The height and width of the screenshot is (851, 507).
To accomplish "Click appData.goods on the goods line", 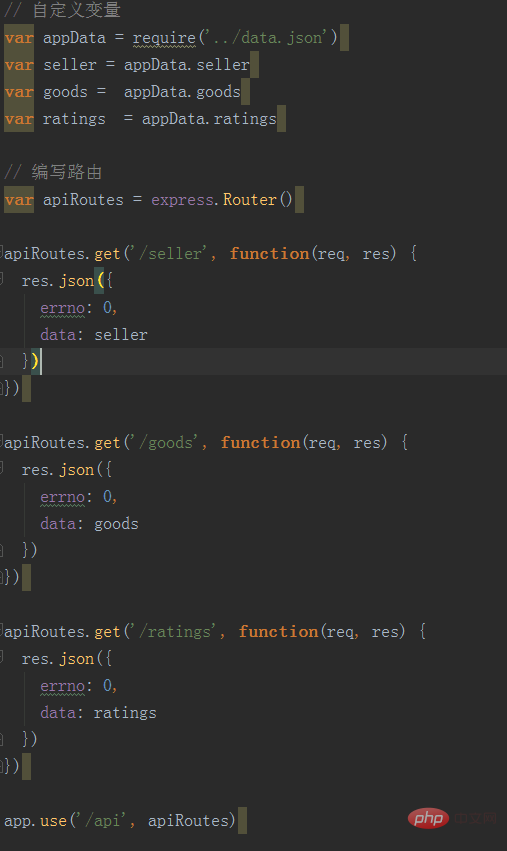I will click(x=182, y=92).
